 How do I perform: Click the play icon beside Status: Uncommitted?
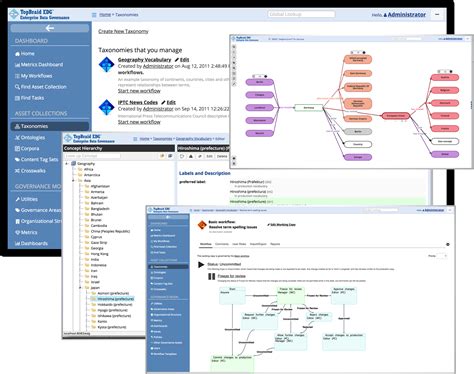pos(201,265)
